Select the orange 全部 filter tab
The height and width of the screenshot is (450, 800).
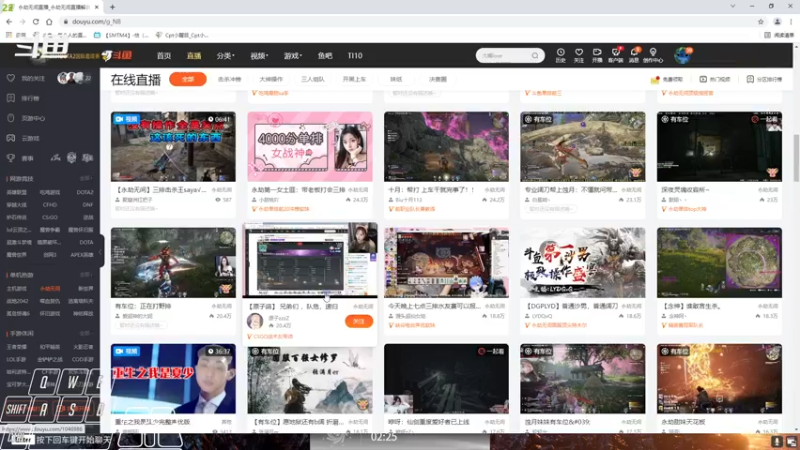188,80
